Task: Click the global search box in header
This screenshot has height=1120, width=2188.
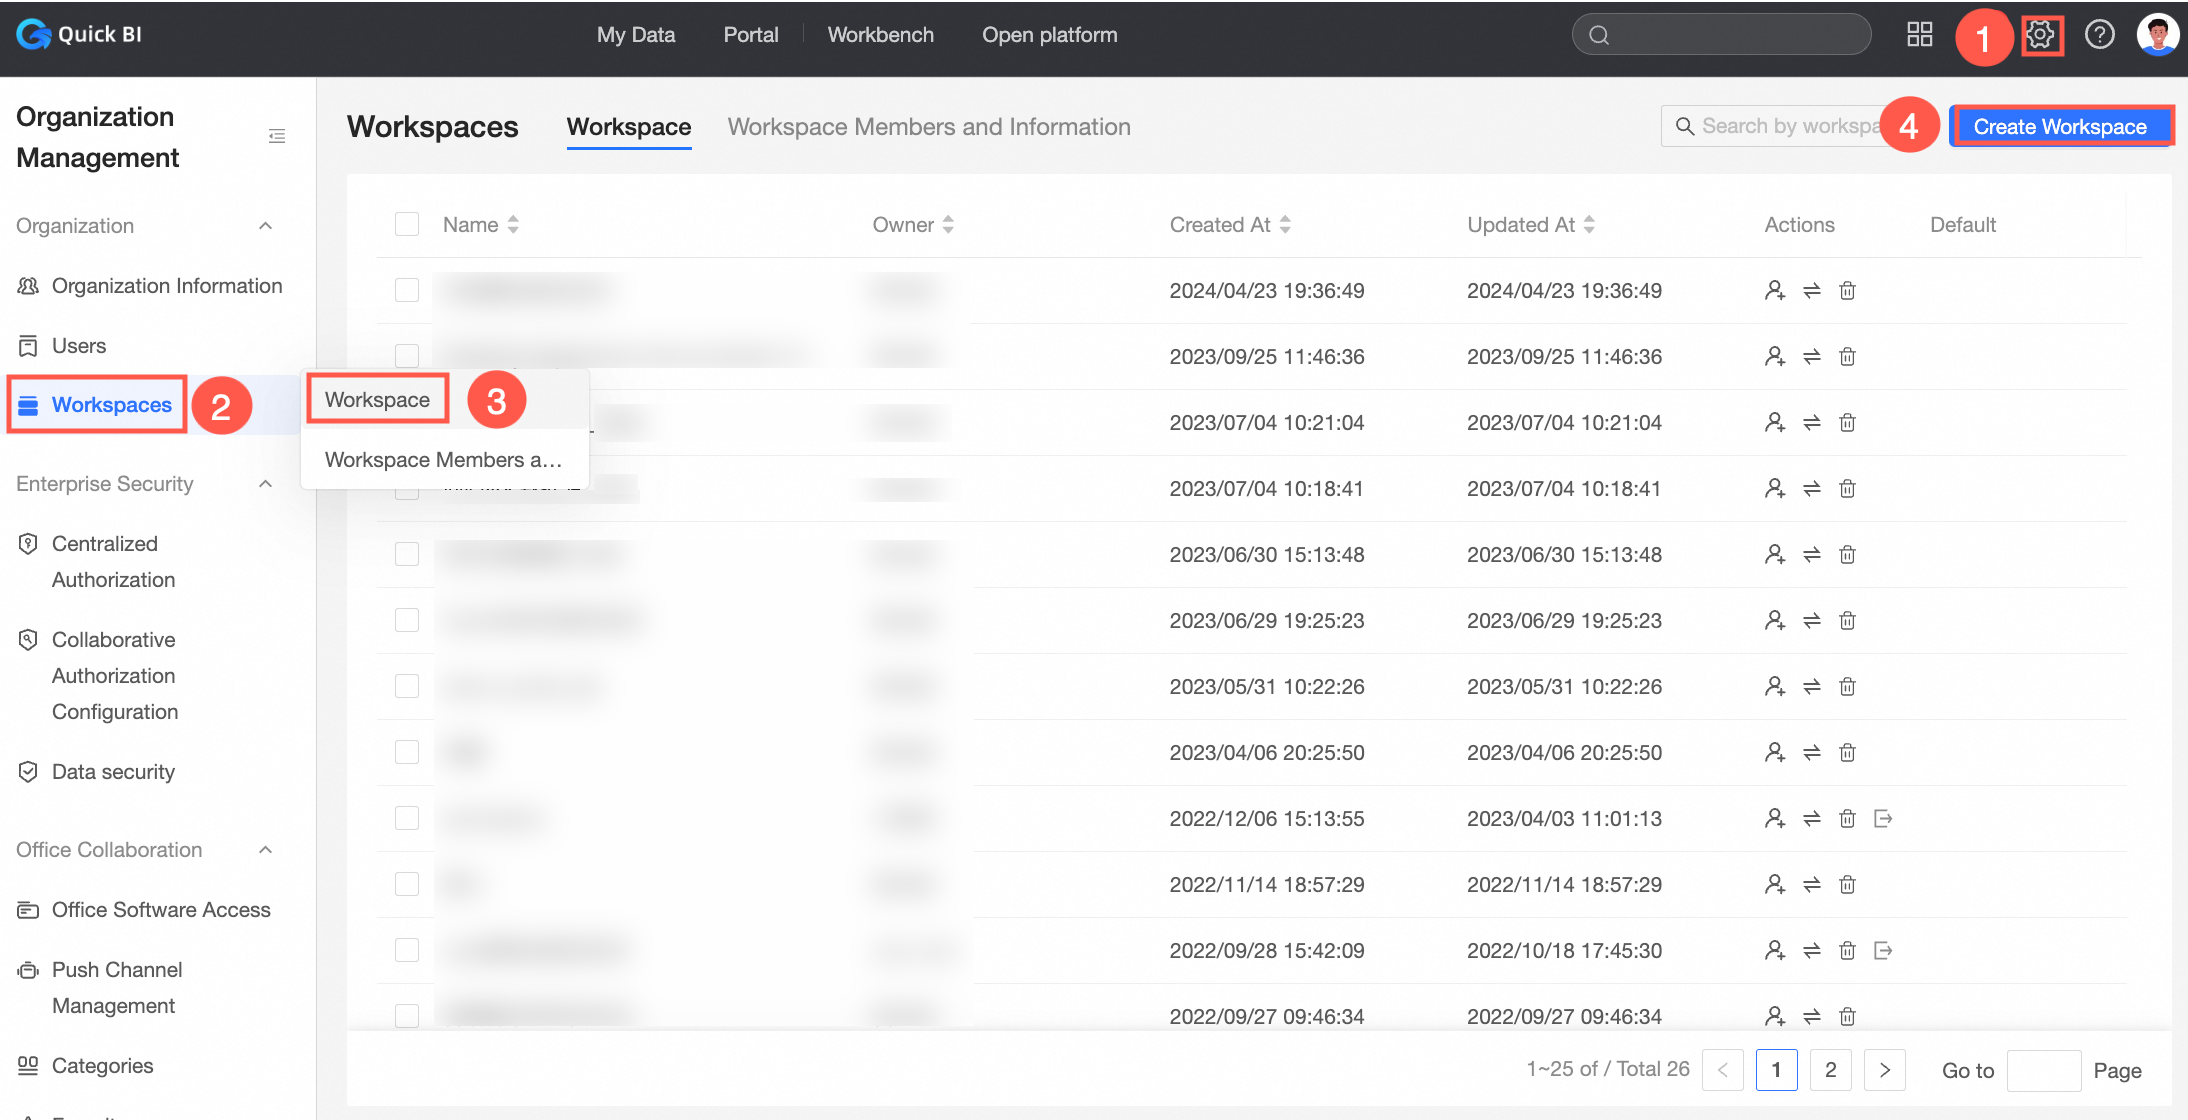Action: click(1721, 35)
